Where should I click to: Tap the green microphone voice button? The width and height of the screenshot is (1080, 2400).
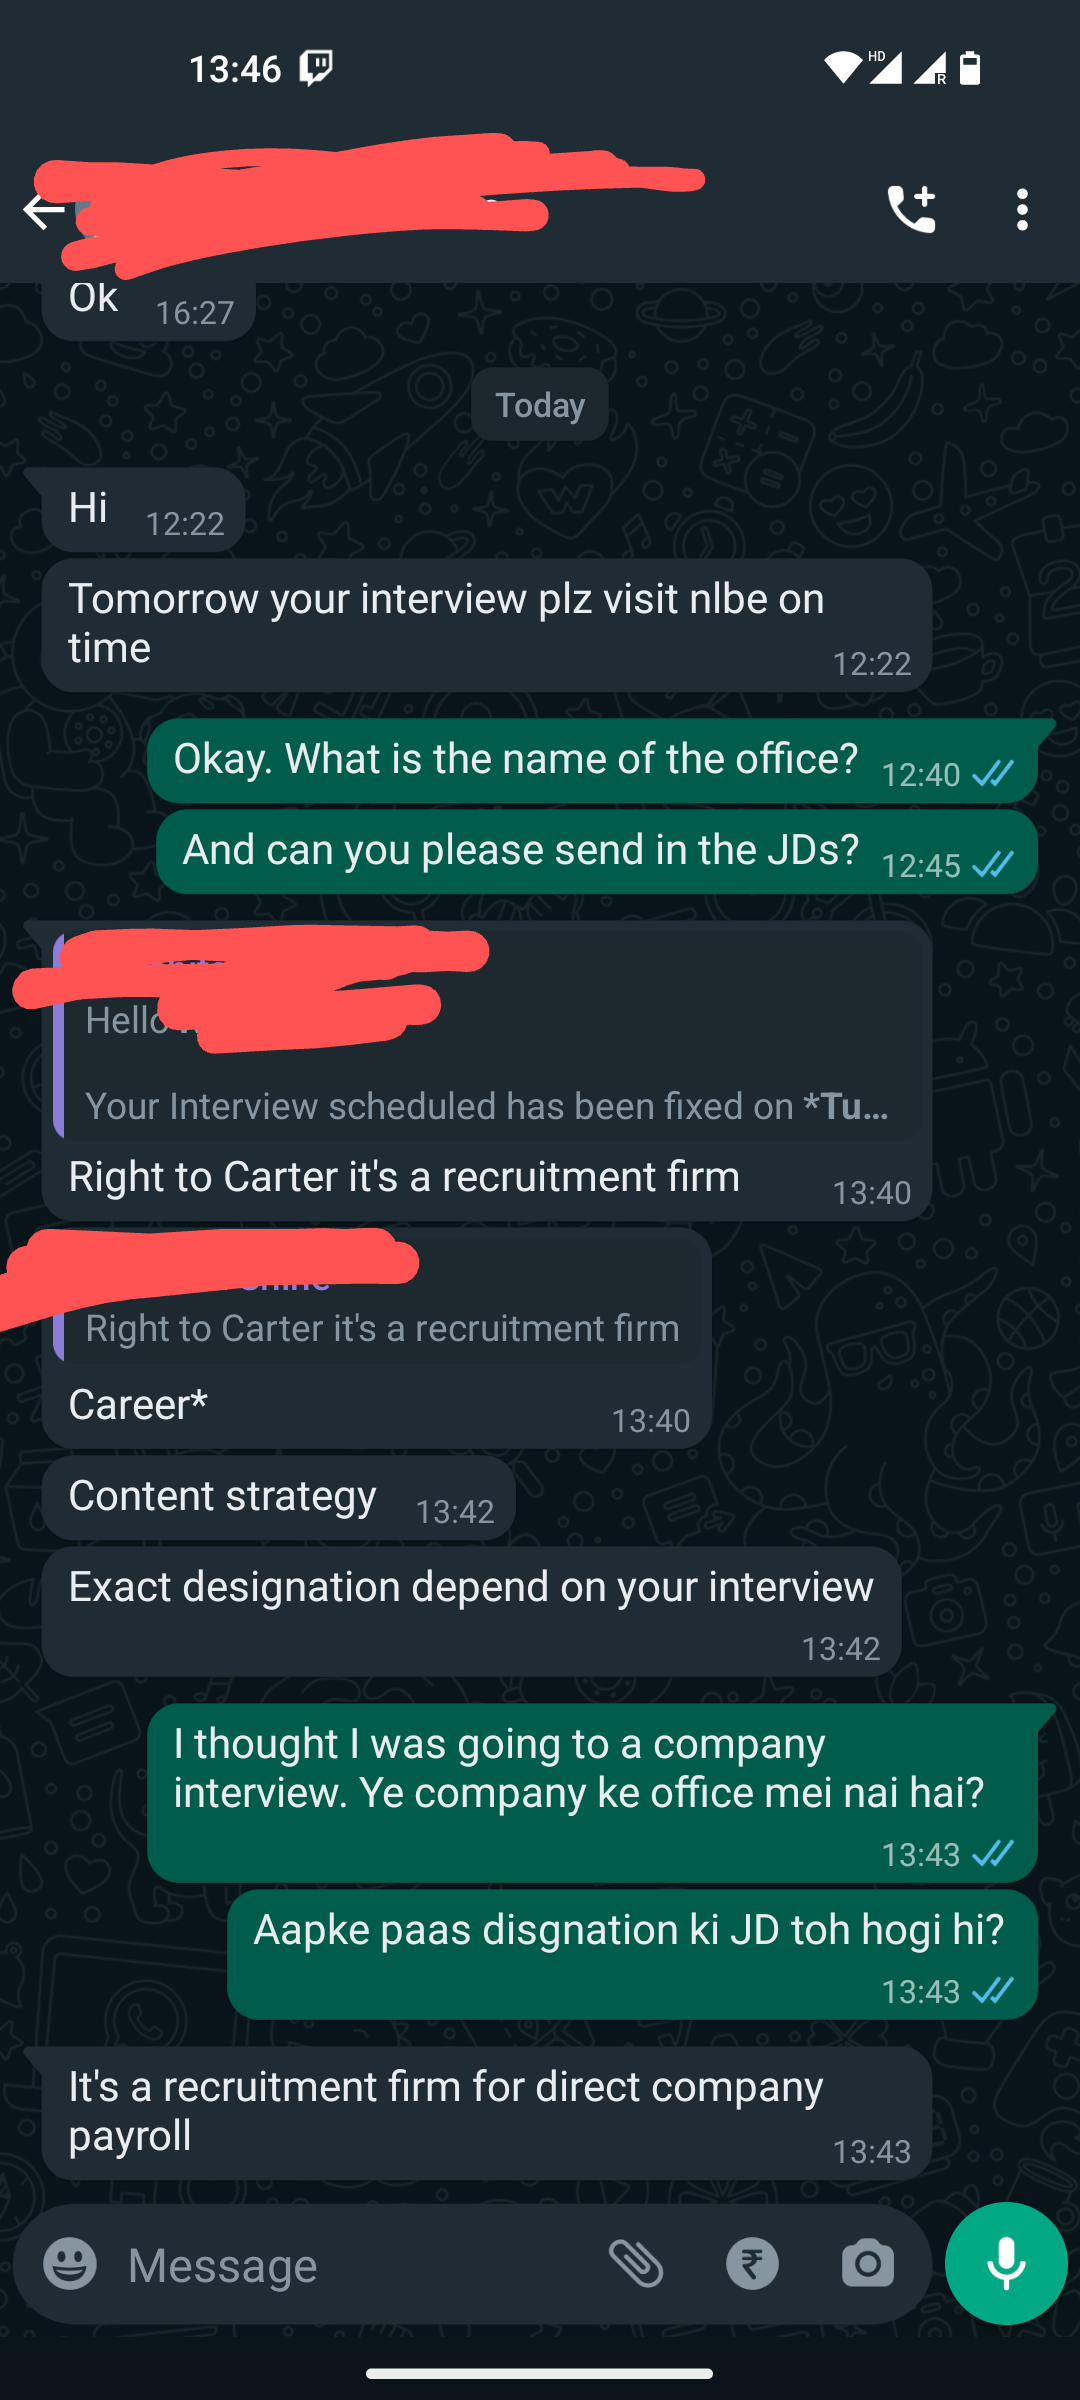(x=1006, y=2264)
